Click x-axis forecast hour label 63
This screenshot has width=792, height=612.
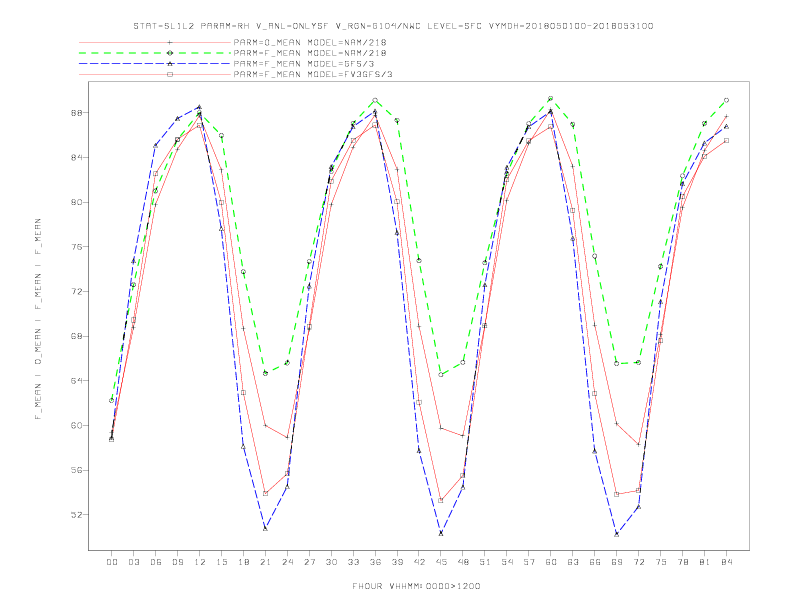[x=573, y=562]
